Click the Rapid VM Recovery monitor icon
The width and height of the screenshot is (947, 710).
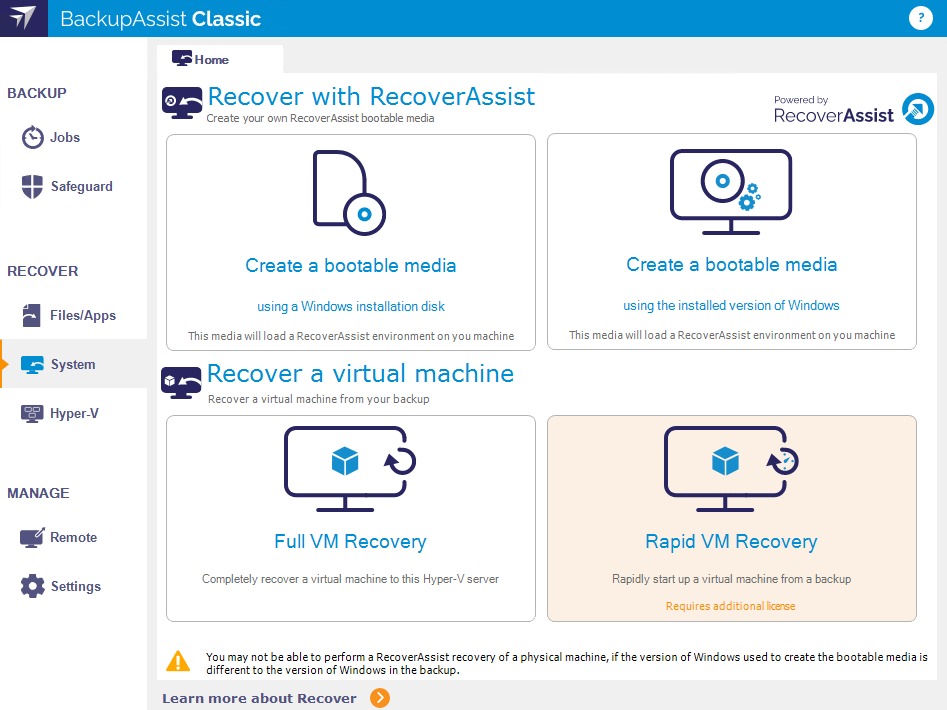[731, 469]
